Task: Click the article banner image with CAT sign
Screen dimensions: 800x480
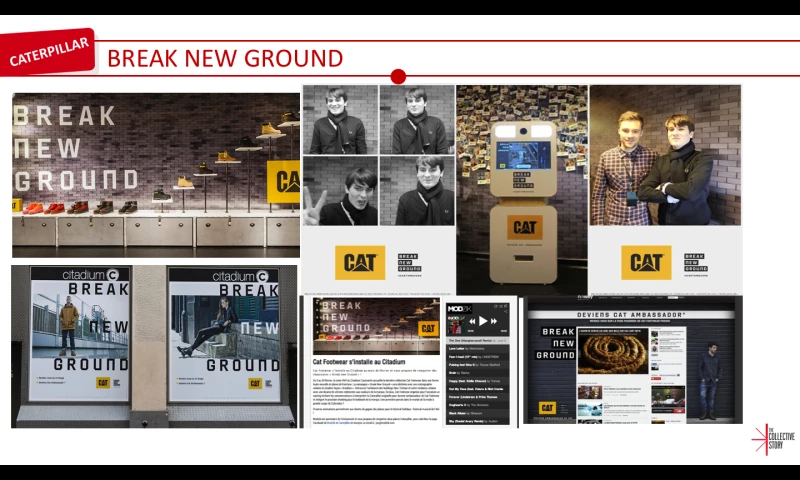Action: (x=376, y=326)
